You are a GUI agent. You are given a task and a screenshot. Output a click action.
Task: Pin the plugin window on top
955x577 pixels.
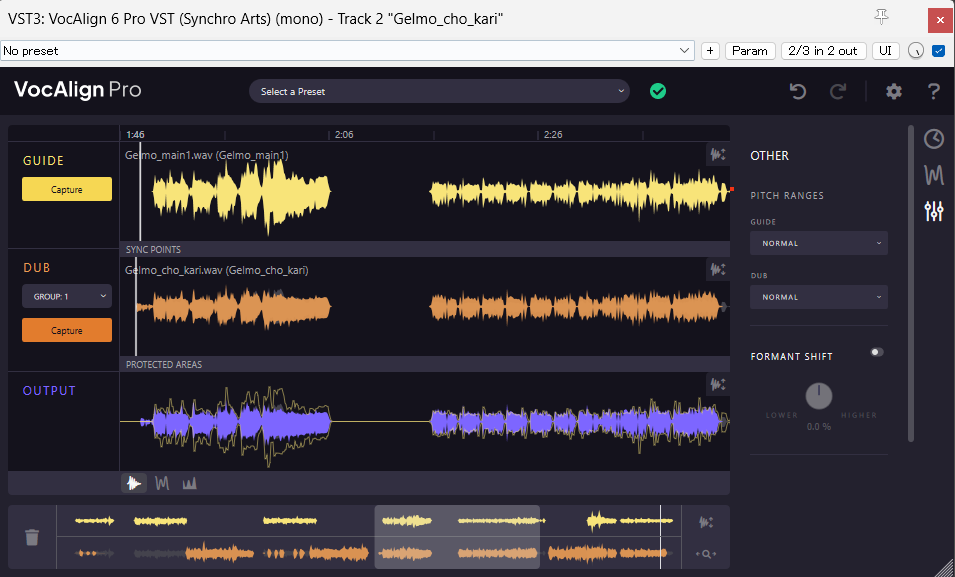pyautogui.click(x=881, y=18)
